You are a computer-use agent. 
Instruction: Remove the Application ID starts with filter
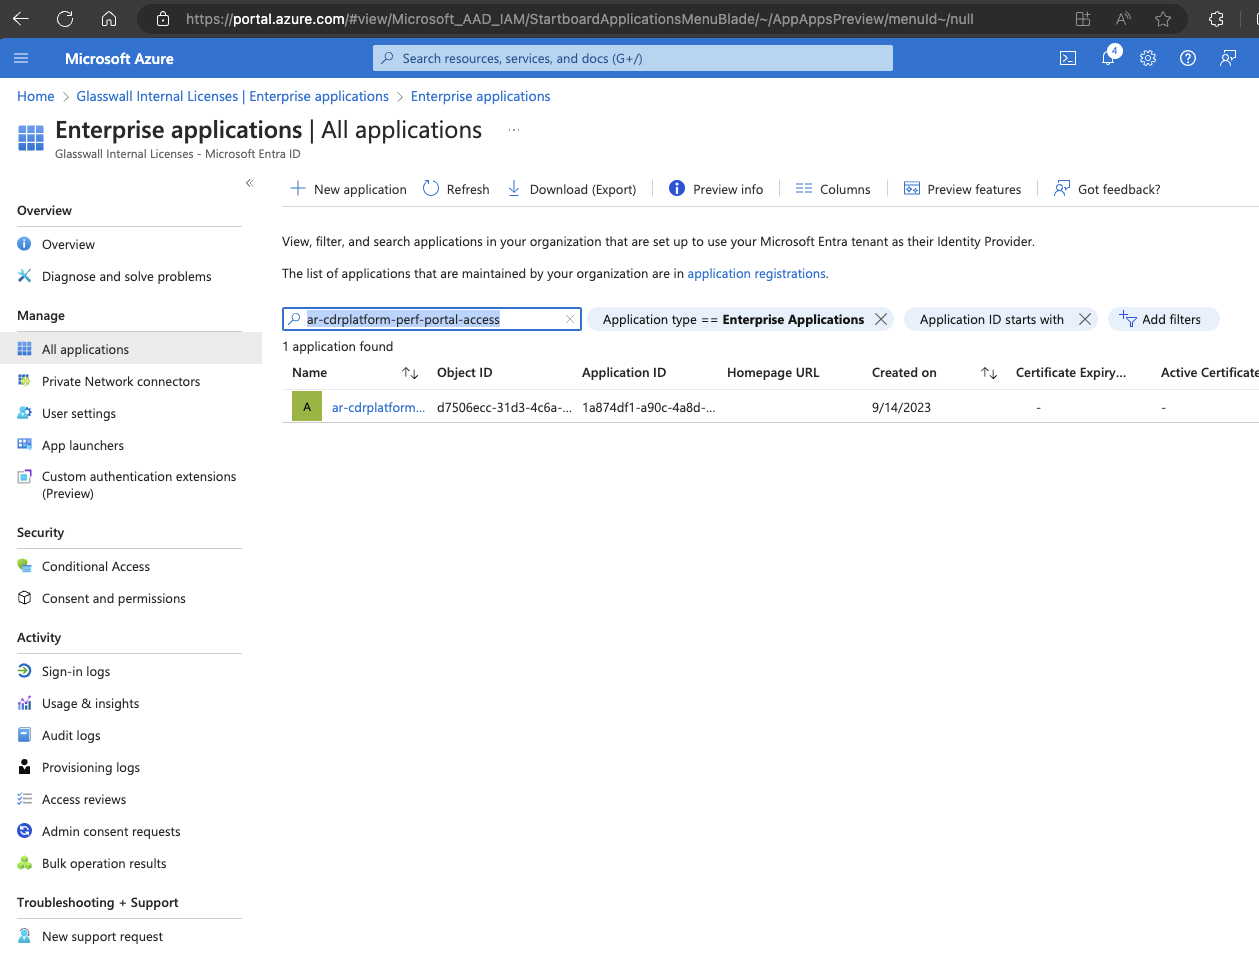coord(1085,319)
